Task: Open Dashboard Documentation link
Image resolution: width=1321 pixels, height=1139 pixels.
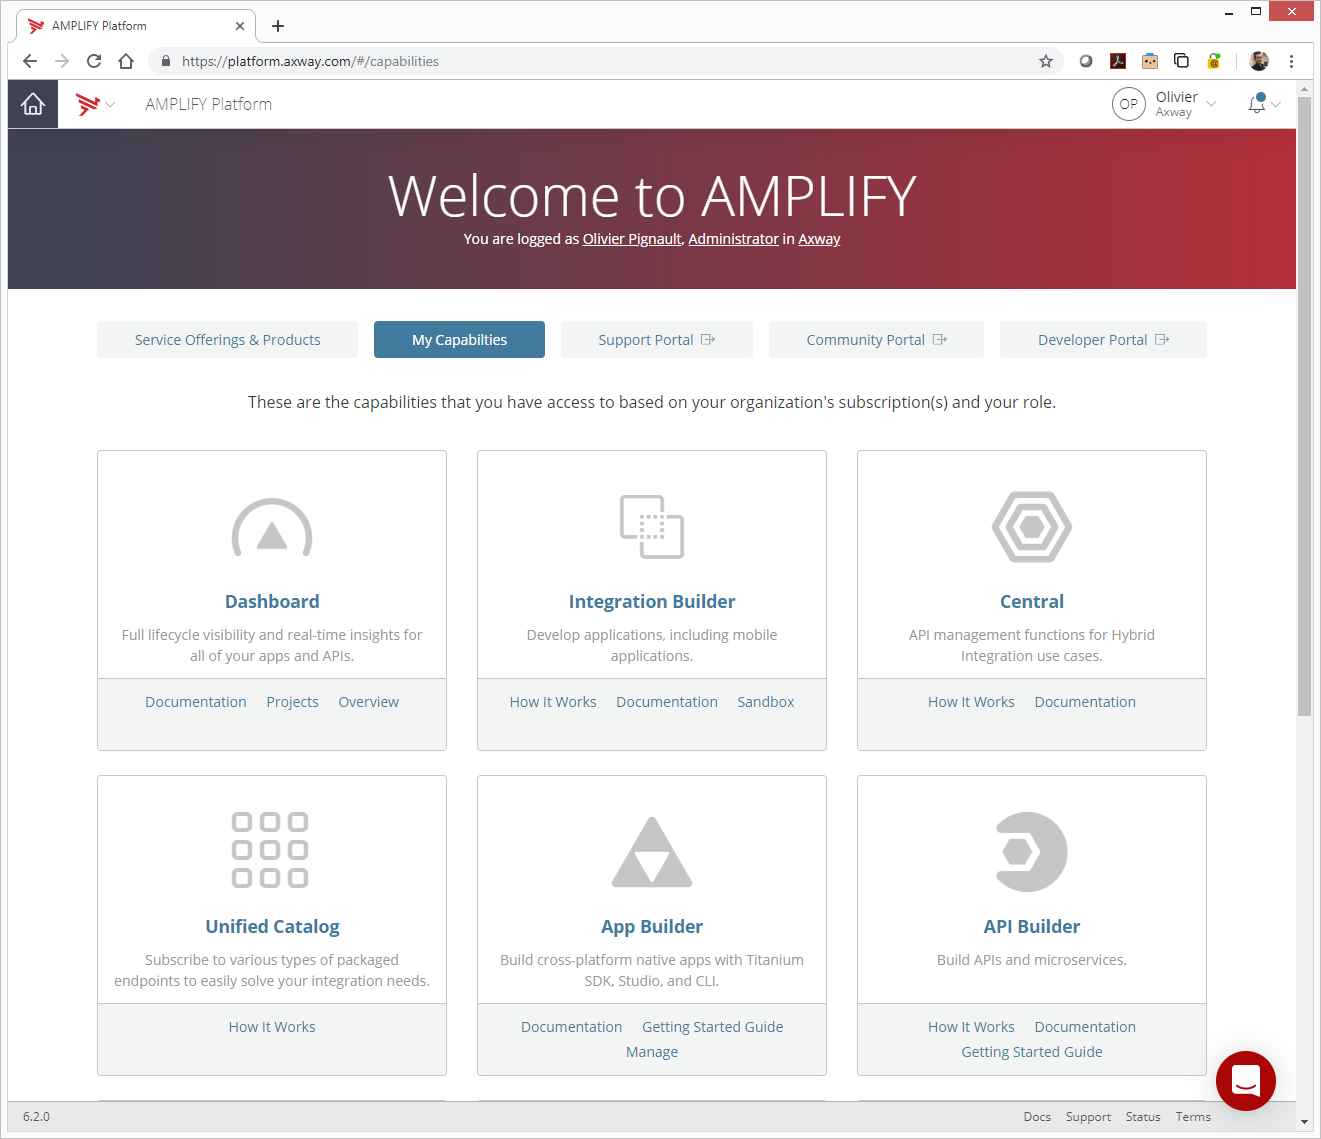Action: pos(196,702)
